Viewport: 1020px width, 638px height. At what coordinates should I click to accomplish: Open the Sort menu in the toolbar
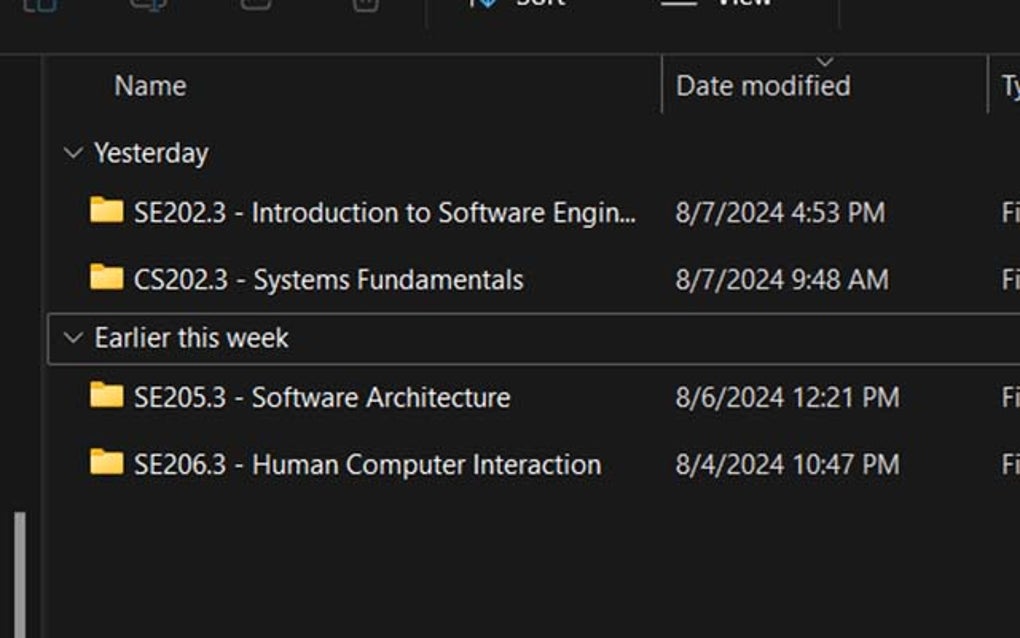coord(520,3)
